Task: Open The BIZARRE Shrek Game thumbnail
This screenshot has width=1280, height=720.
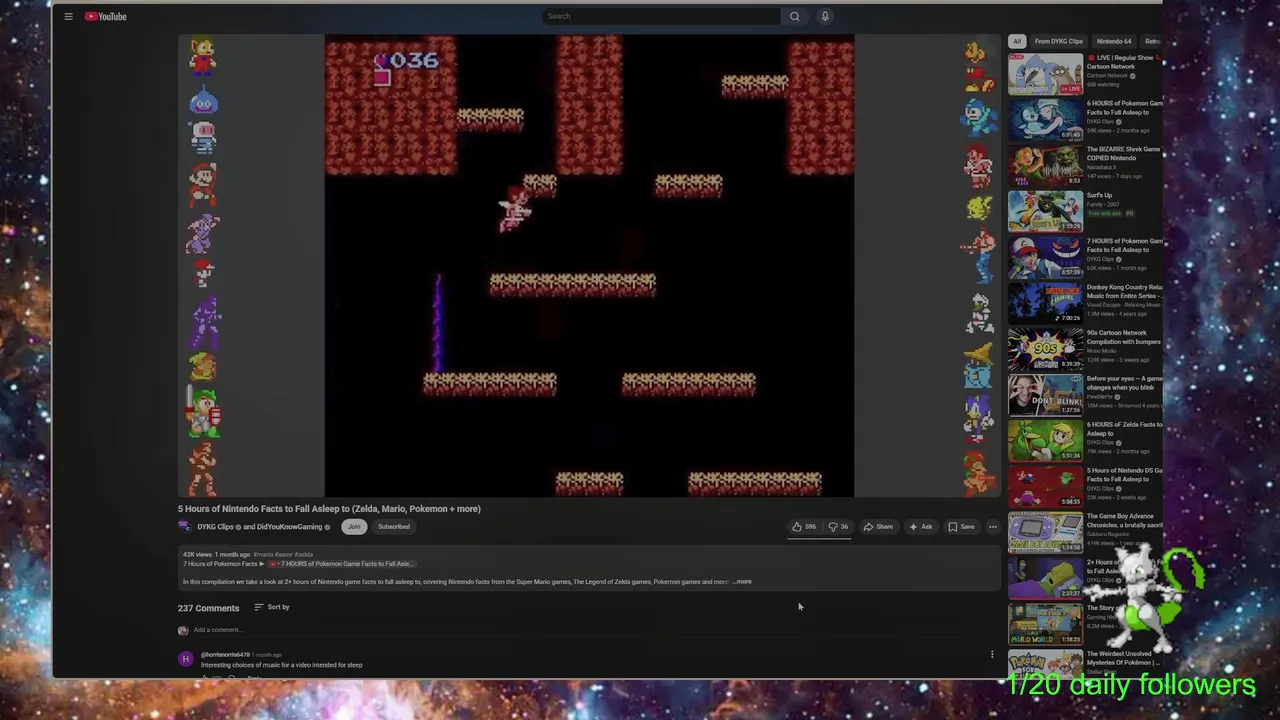Action: coord(1045,166)
